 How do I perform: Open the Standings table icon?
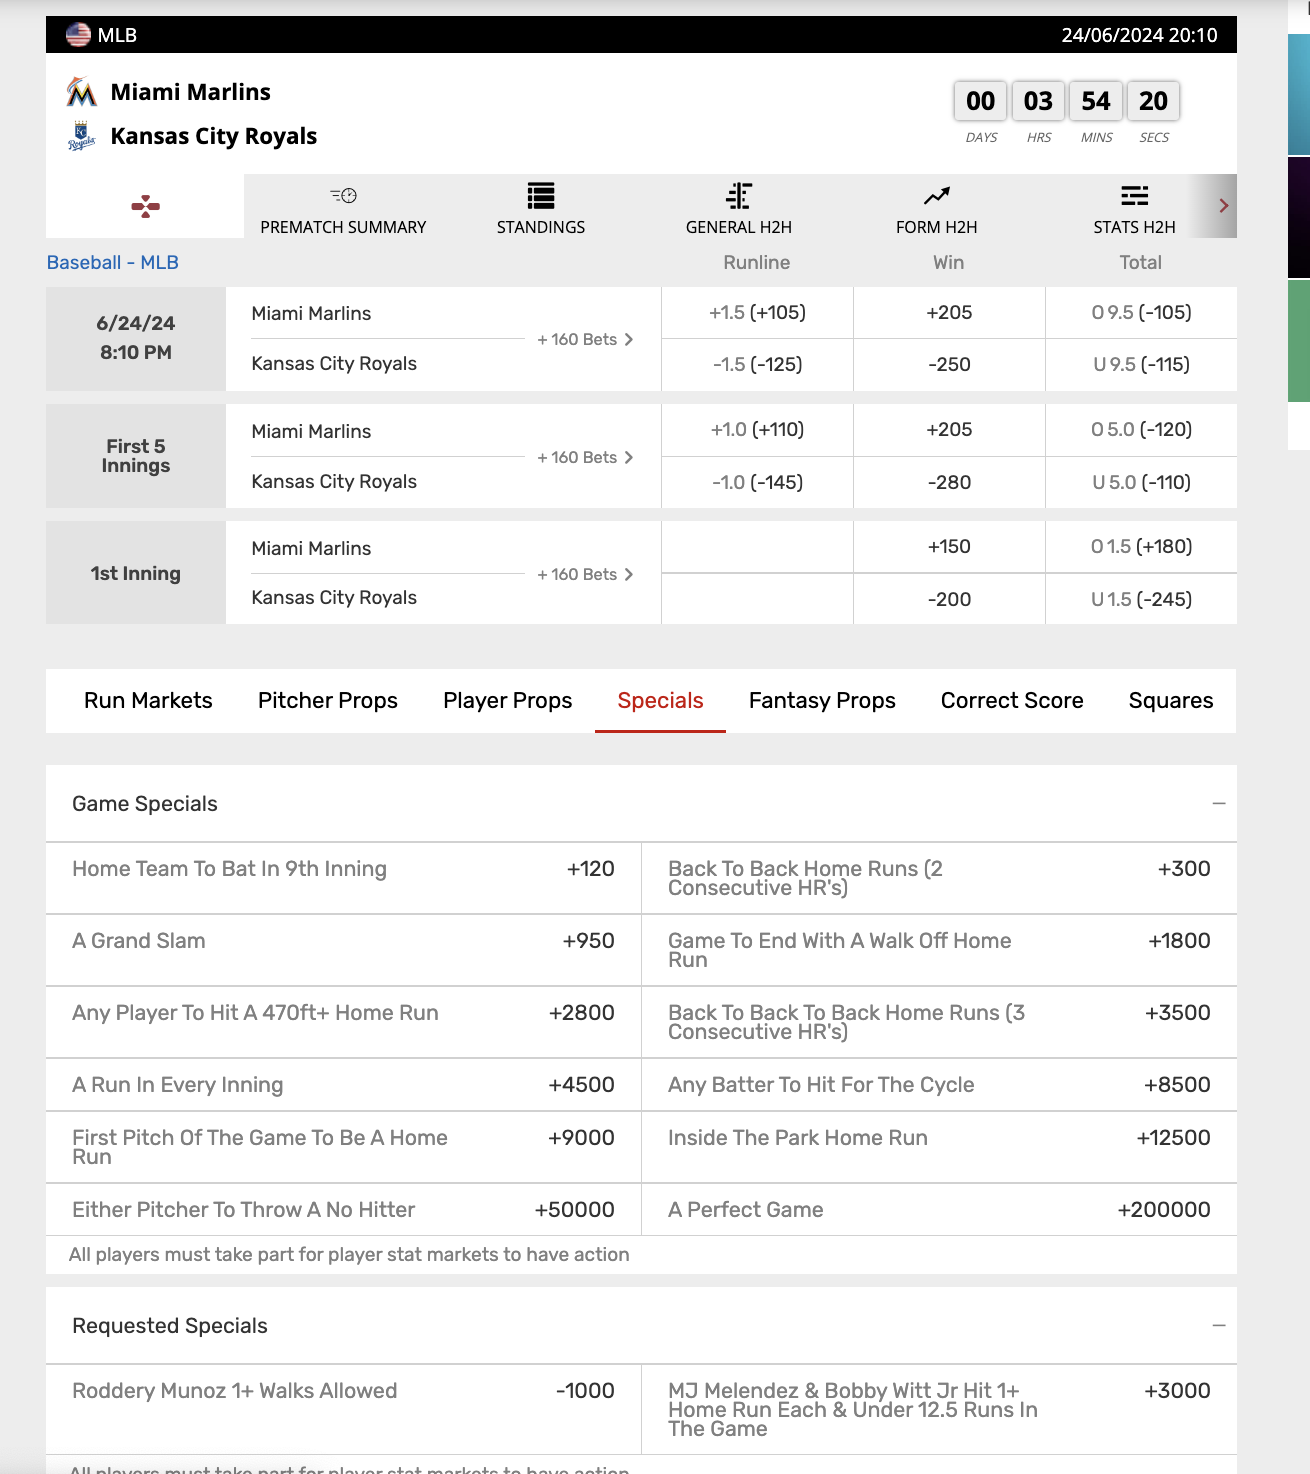click(540, 196)
